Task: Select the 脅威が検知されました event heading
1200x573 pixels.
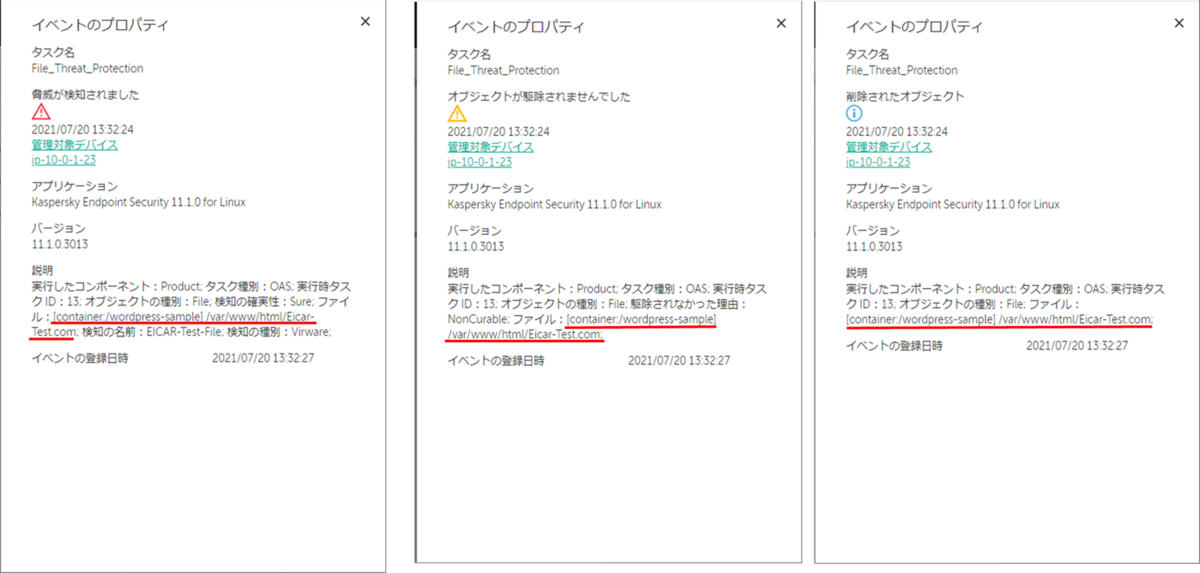Action: click(85, 94)
